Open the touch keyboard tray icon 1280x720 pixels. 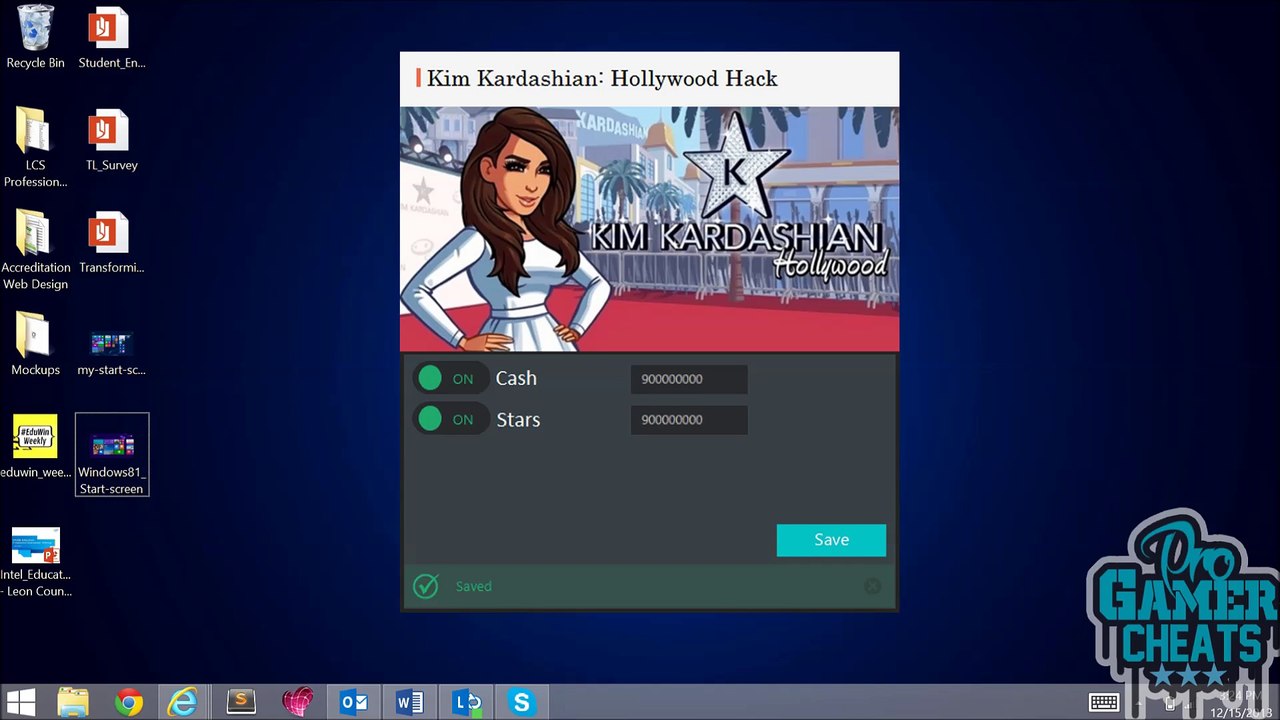pos(1104,702)
